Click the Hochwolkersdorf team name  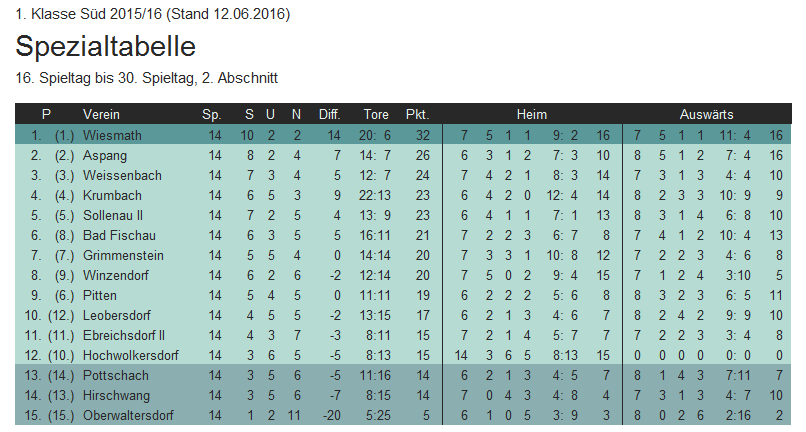click(x=131, y=355)
